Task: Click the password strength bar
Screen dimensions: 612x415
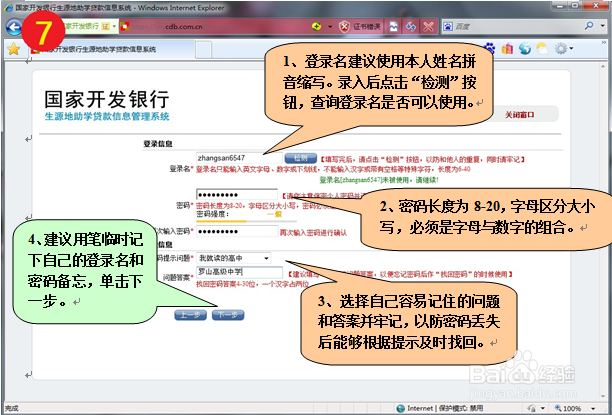Action: [246, 221]
